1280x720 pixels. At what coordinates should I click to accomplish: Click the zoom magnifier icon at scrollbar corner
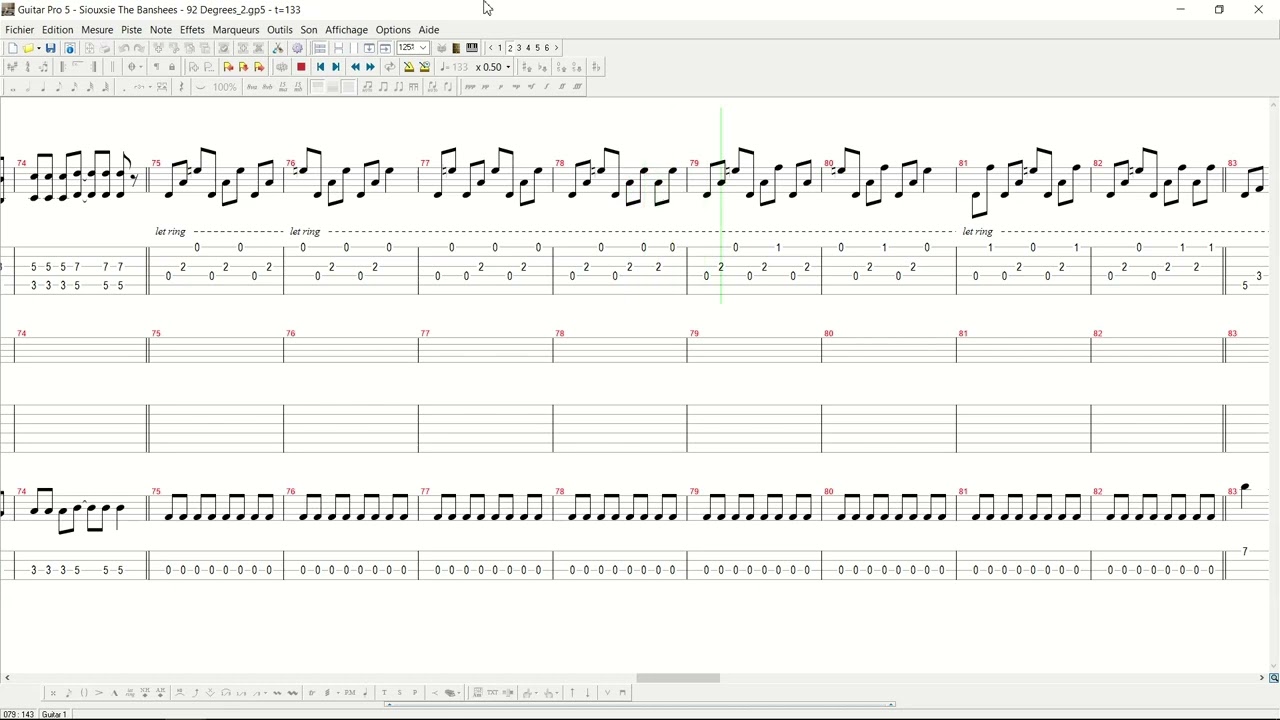point(1273,678)
